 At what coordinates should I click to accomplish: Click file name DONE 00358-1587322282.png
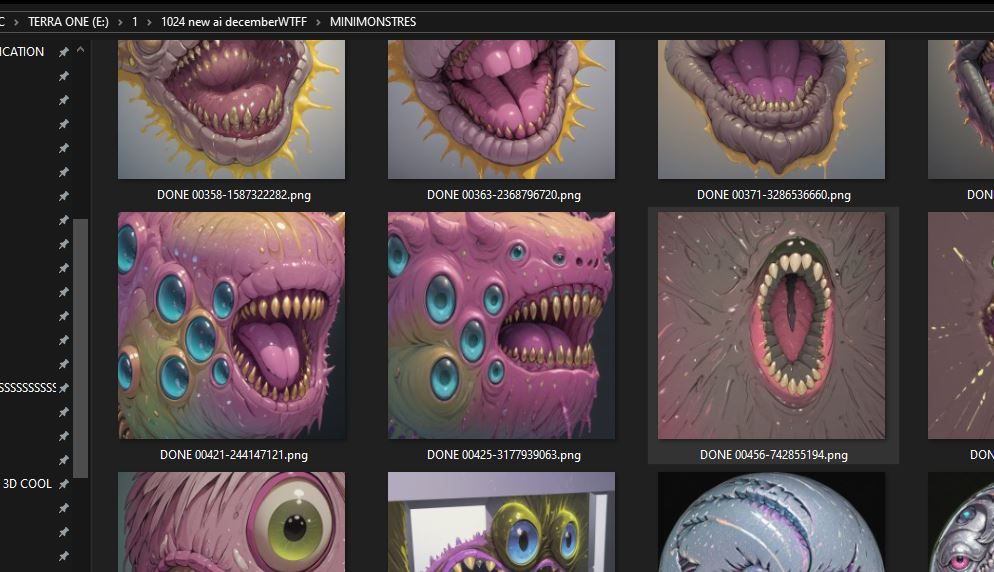234,195
